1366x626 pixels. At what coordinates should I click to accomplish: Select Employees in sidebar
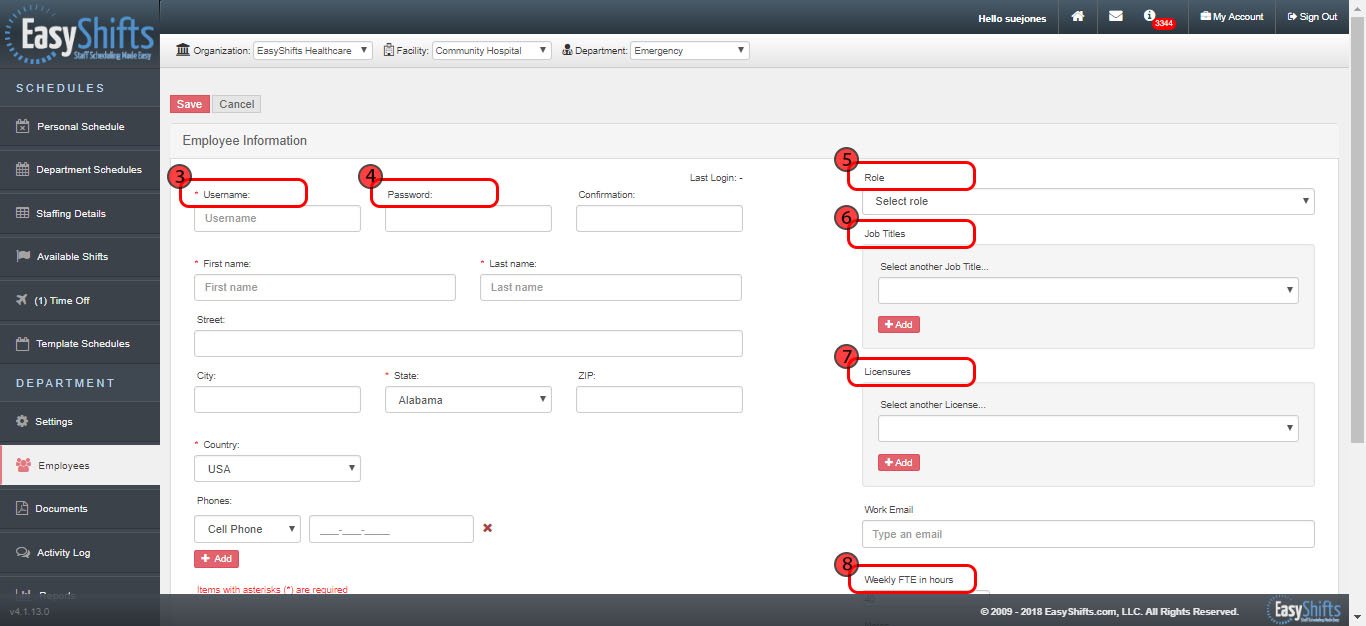(80, 465)
